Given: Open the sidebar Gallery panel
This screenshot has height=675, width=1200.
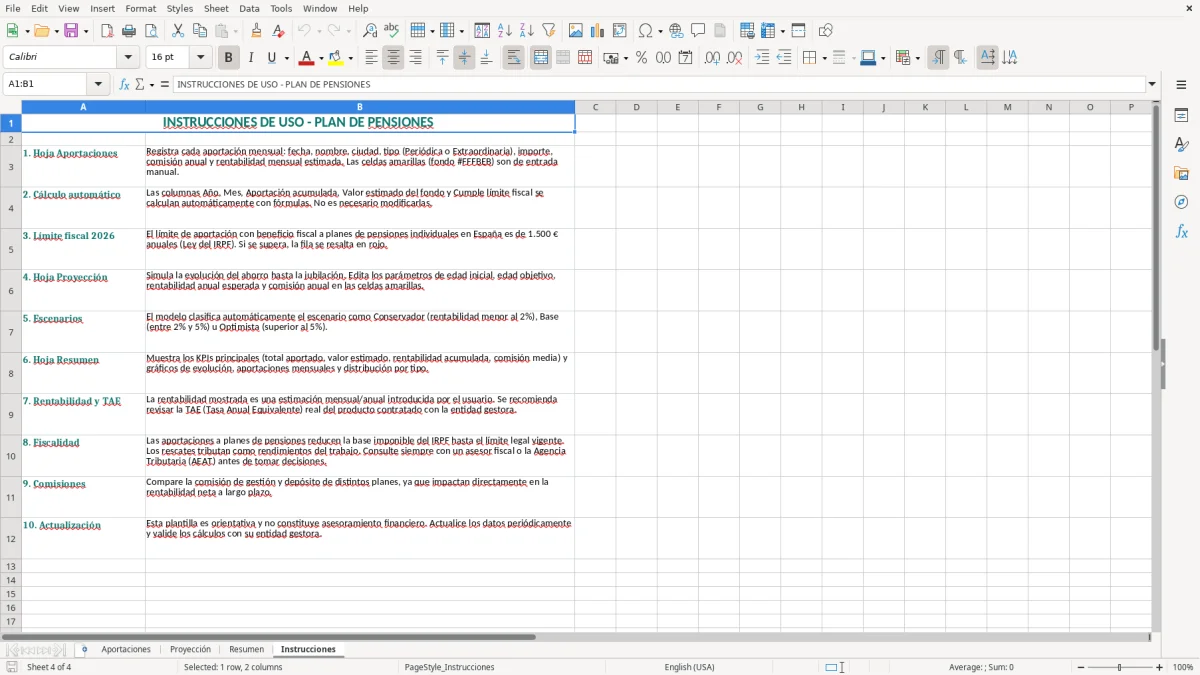Looking at the screenshot, I should tap(1181, 173).
